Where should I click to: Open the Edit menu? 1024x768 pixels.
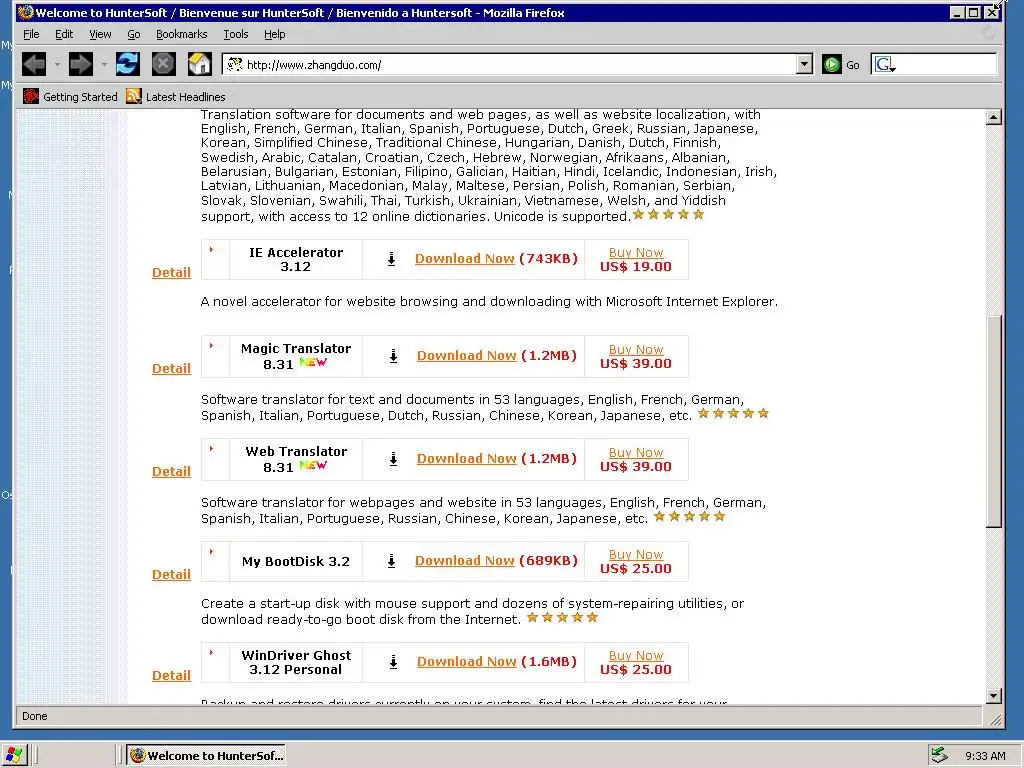(64, 34)
